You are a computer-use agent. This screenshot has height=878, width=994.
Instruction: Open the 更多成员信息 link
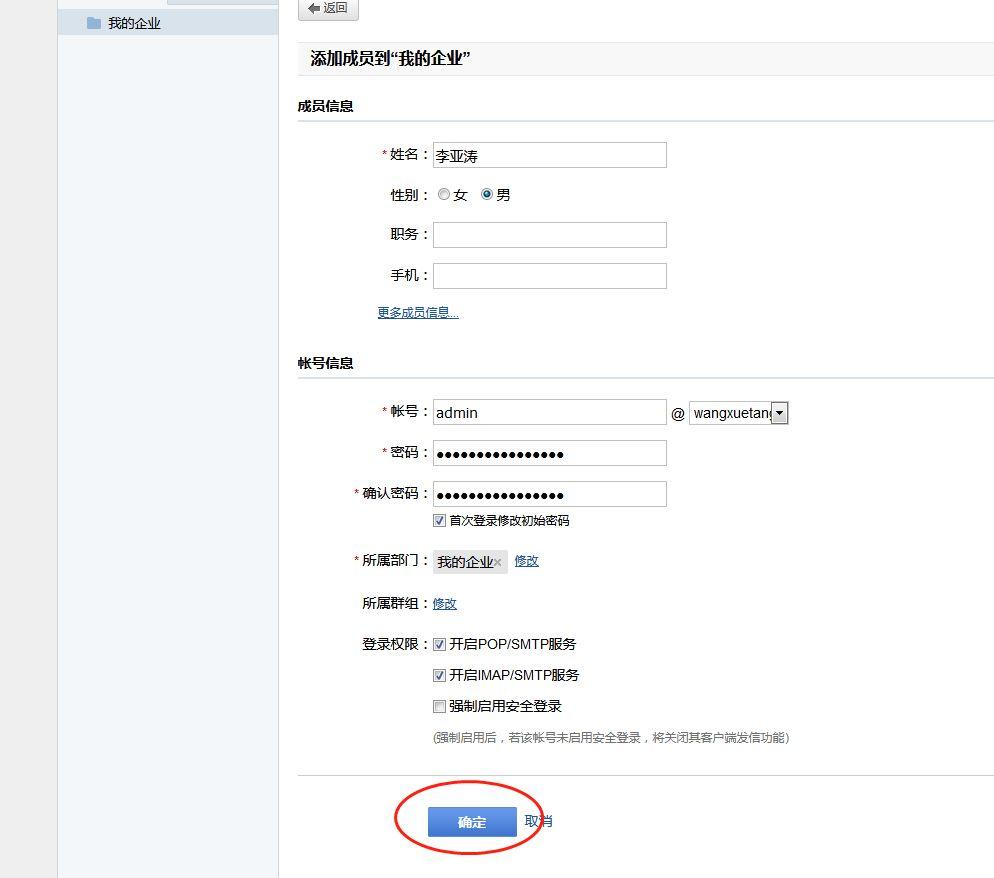(x=416, y=312)
